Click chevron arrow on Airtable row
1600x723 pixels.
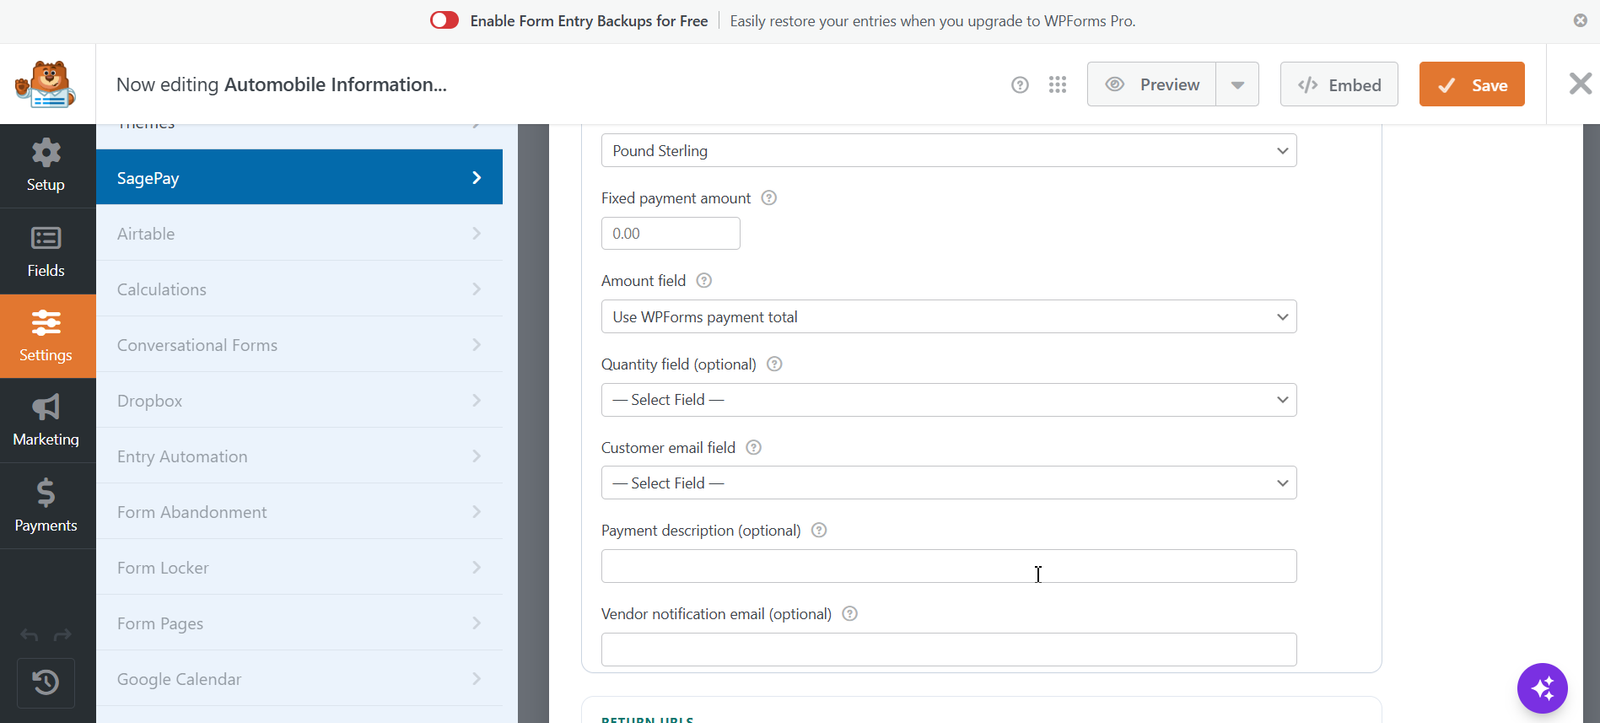[477, 233]
